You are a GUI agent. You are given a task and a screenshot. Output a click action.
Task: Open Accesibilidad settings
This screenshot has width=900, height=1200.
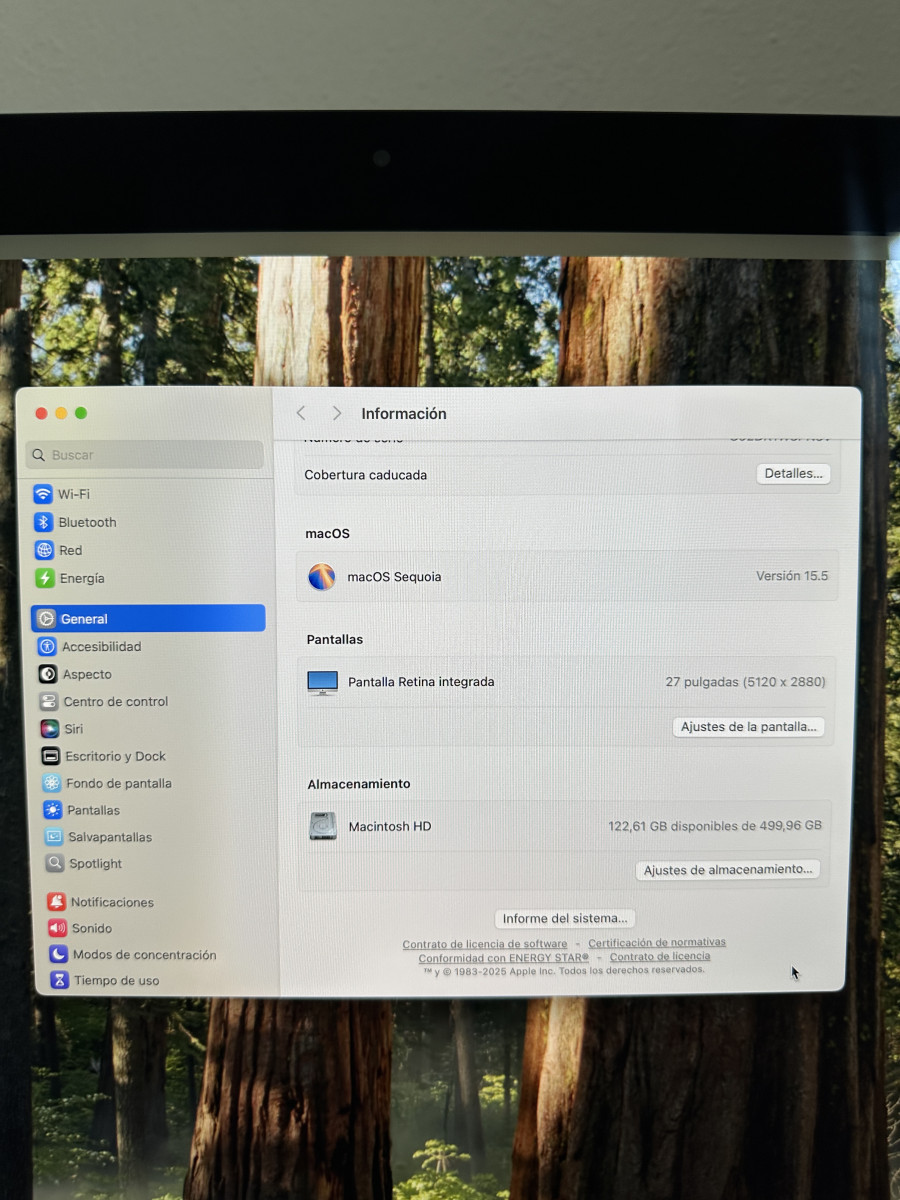[x=90, y=647]
